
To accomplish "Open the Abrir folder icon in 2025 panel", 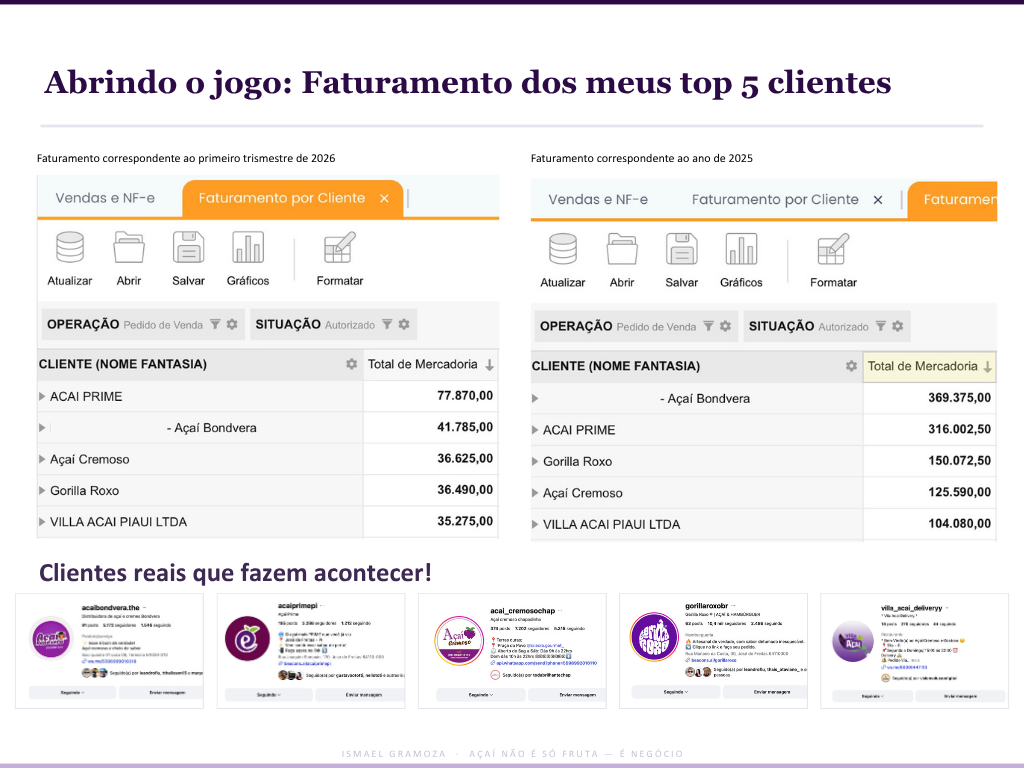I will pos(622,249).
